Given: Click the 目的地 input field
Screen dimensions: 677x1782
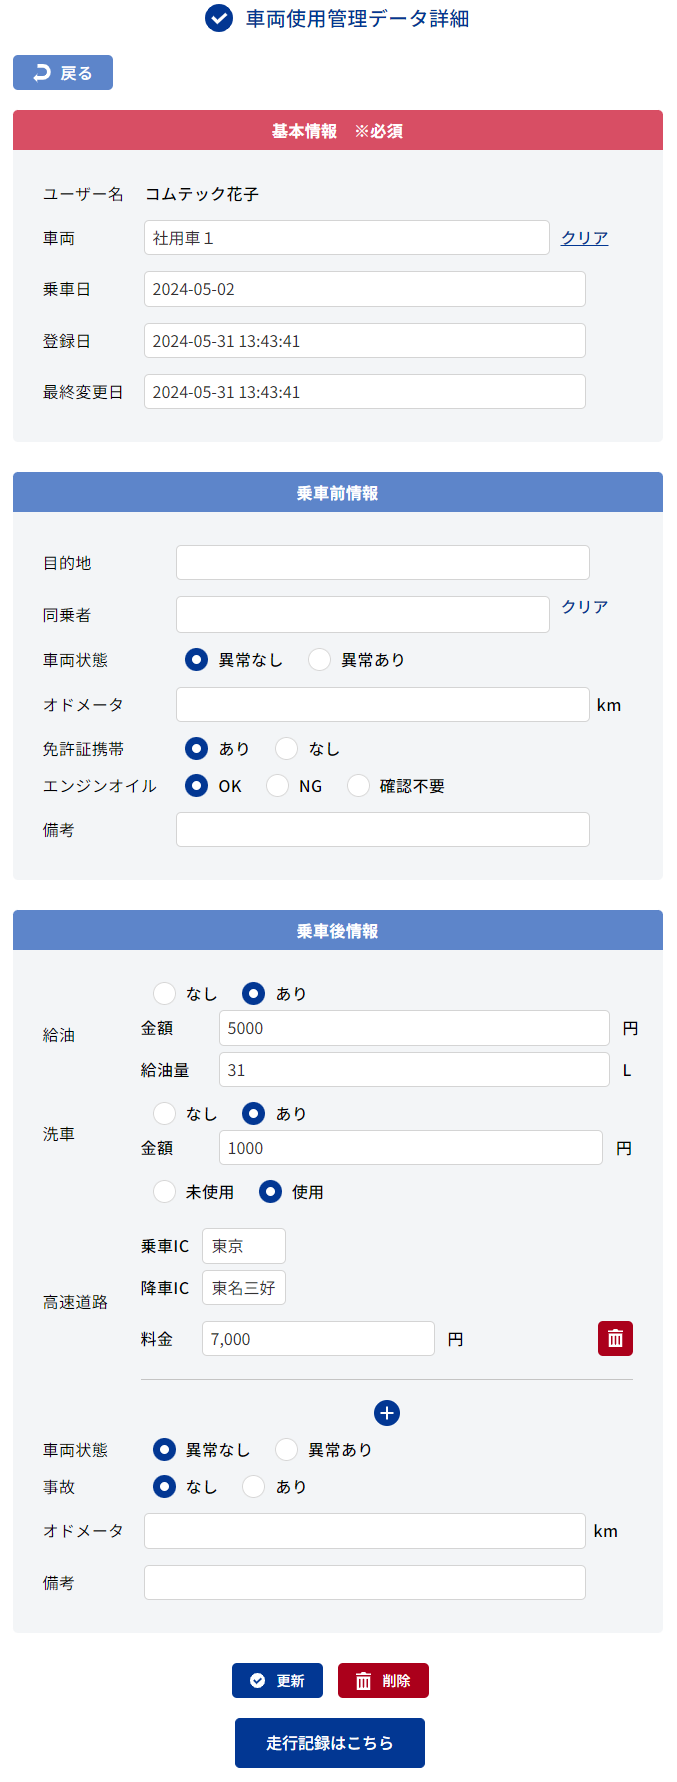Looking at the screenshot, I should (383, 563).
